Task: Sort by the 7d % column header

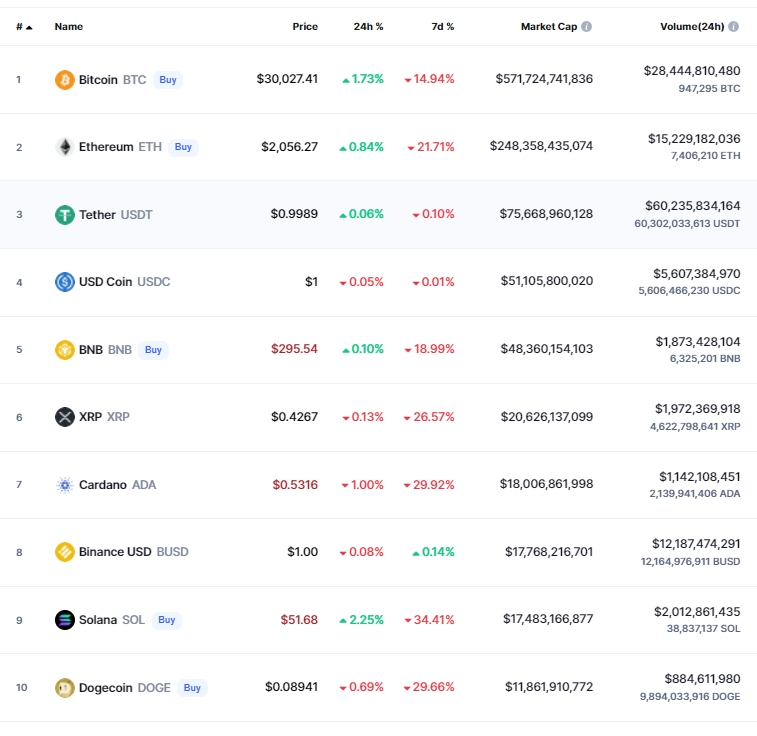Action: (x=443, y=27)
